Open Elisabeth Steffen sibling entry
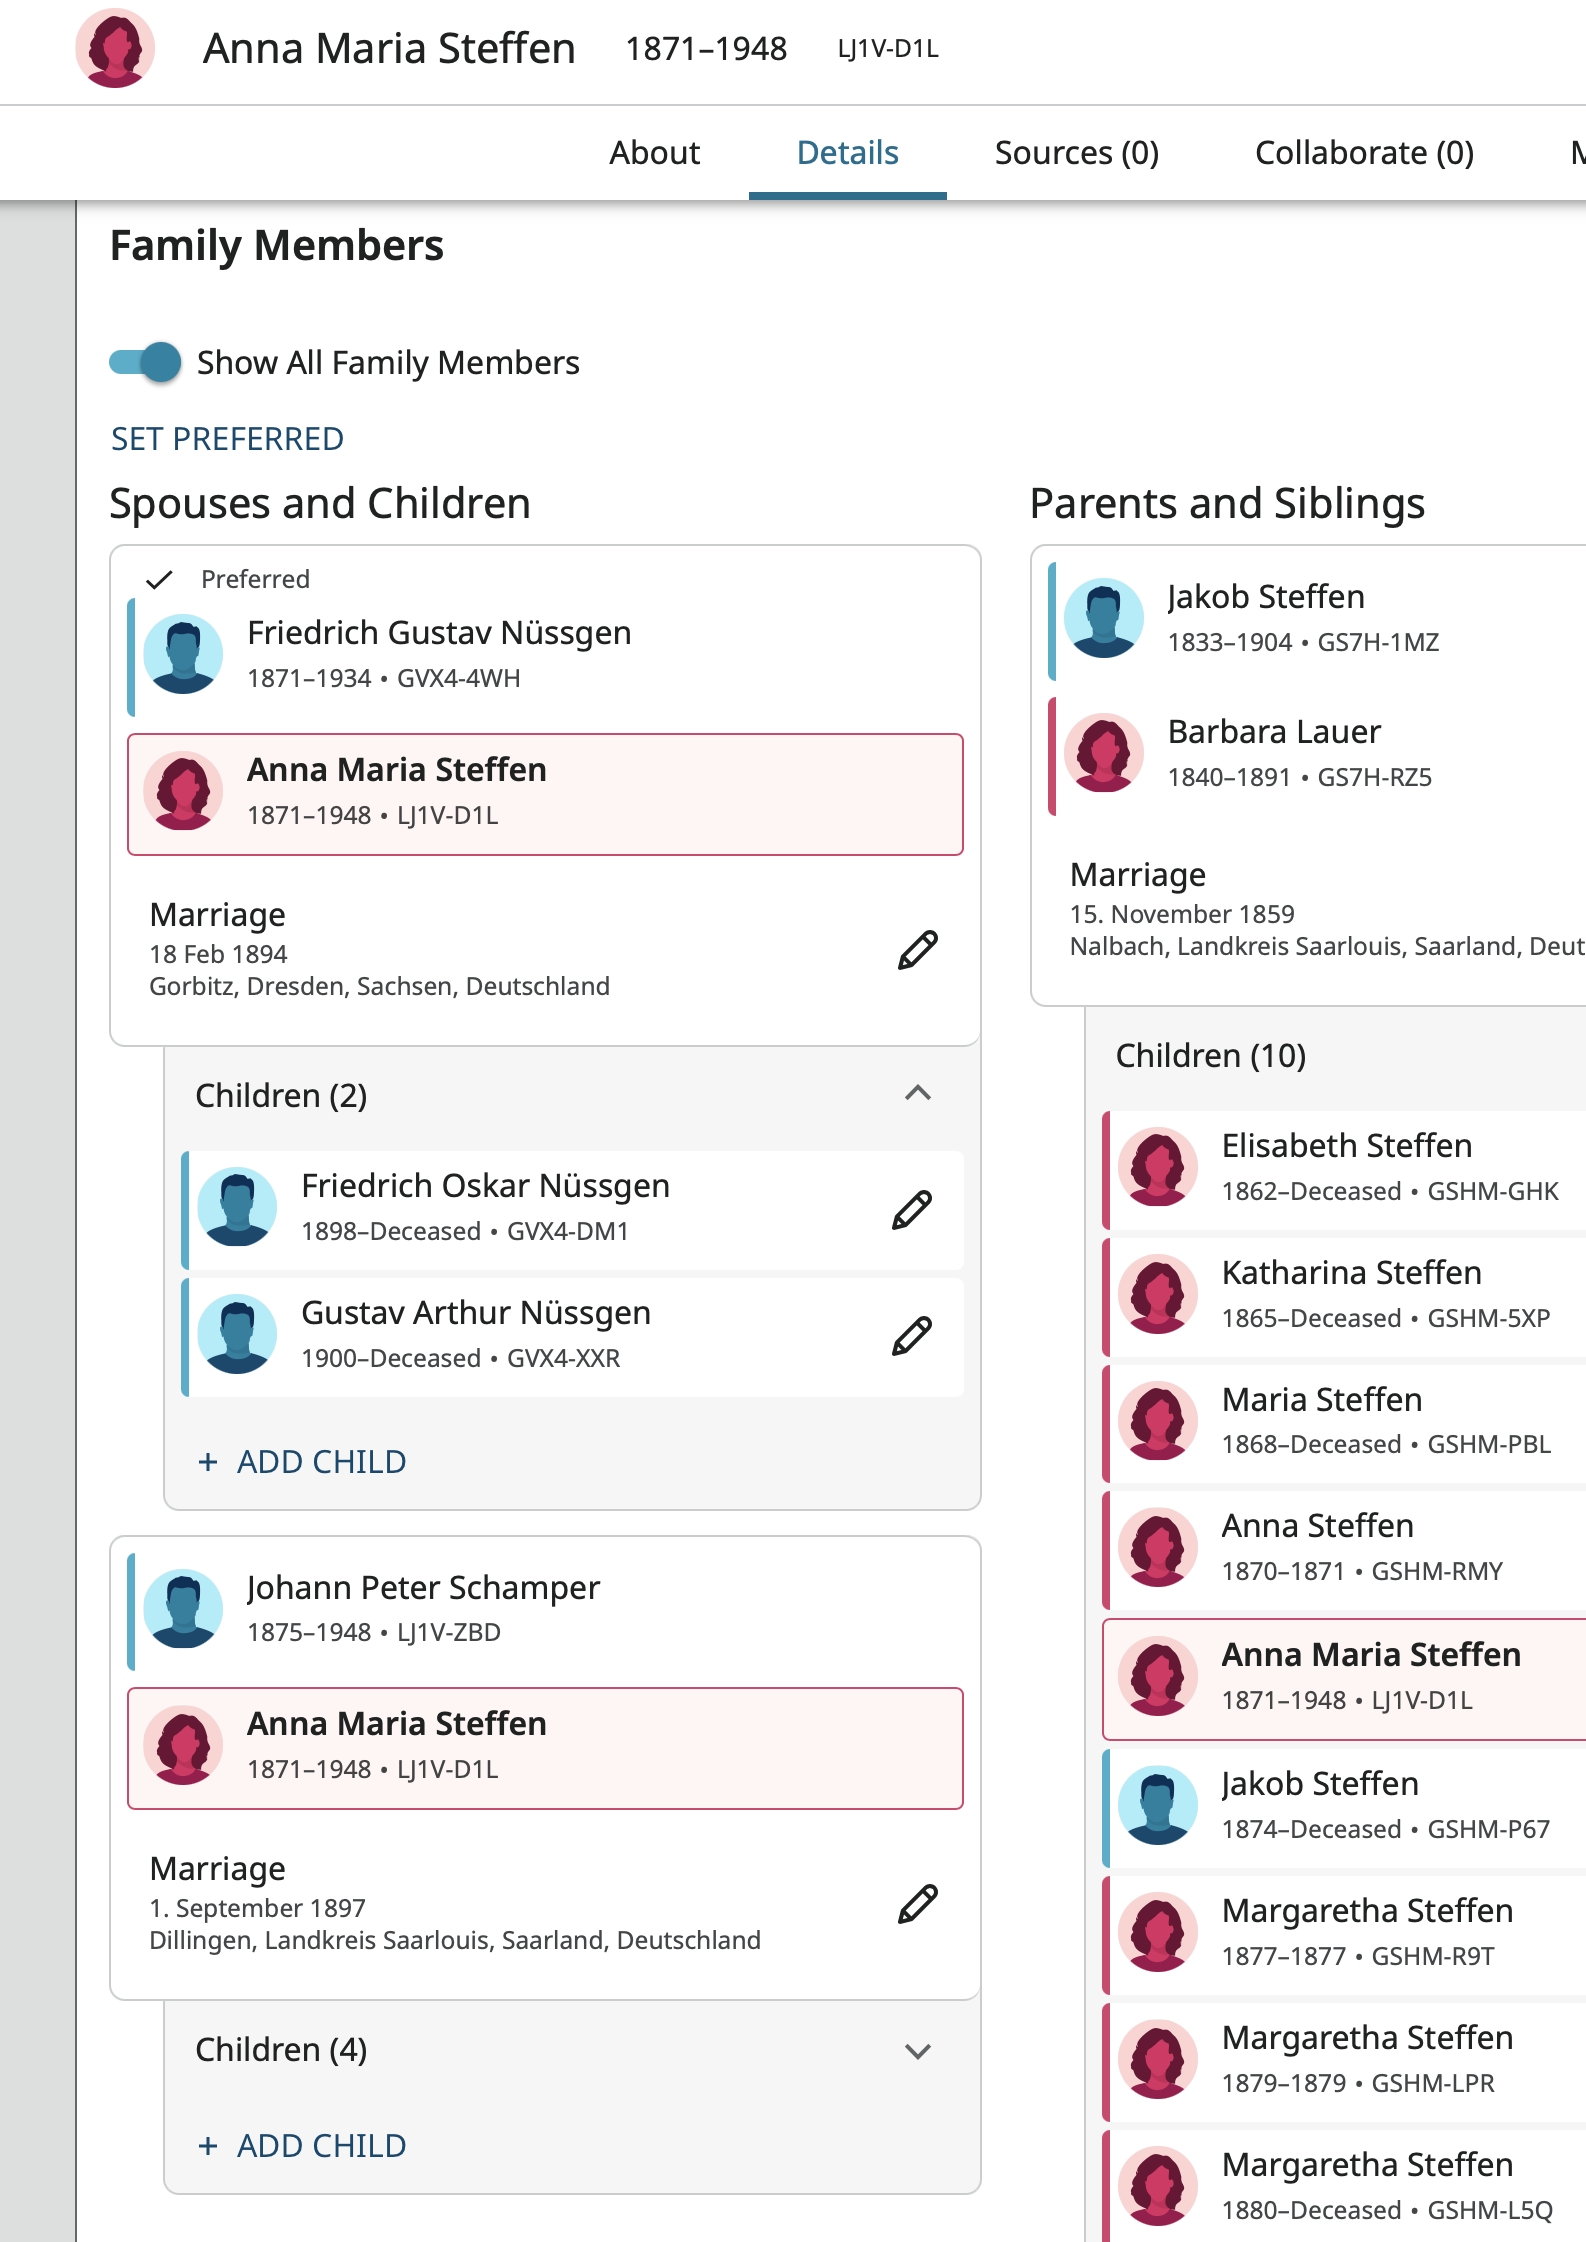Viewport: 1586px width, 2242px height. click(x=1344, y=1167)
